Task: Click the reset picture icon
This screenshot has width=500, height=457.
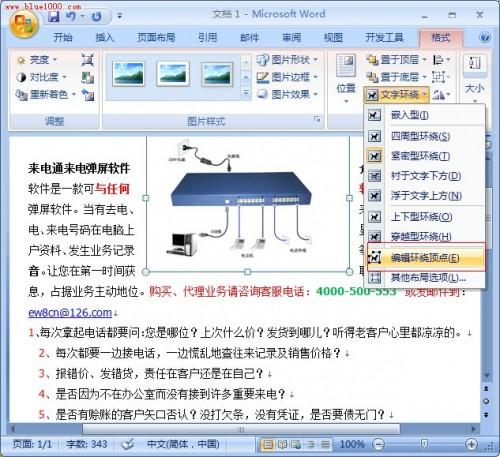Action: [x=88, y=95]
